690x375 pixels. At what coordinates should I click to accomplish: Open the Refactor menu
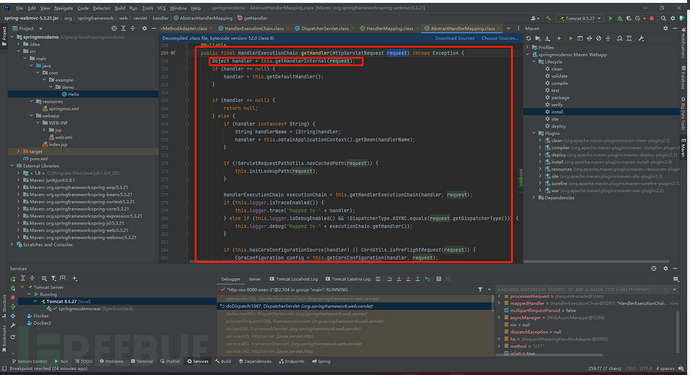click(x=102, y=8)
